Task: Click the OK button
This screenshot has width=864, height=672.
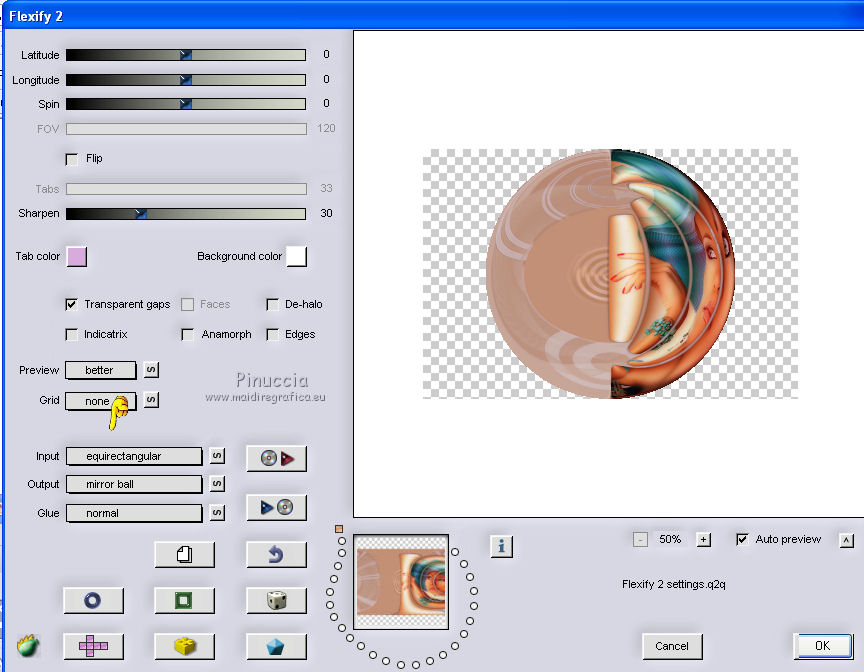Action: (x=823, y=646)
